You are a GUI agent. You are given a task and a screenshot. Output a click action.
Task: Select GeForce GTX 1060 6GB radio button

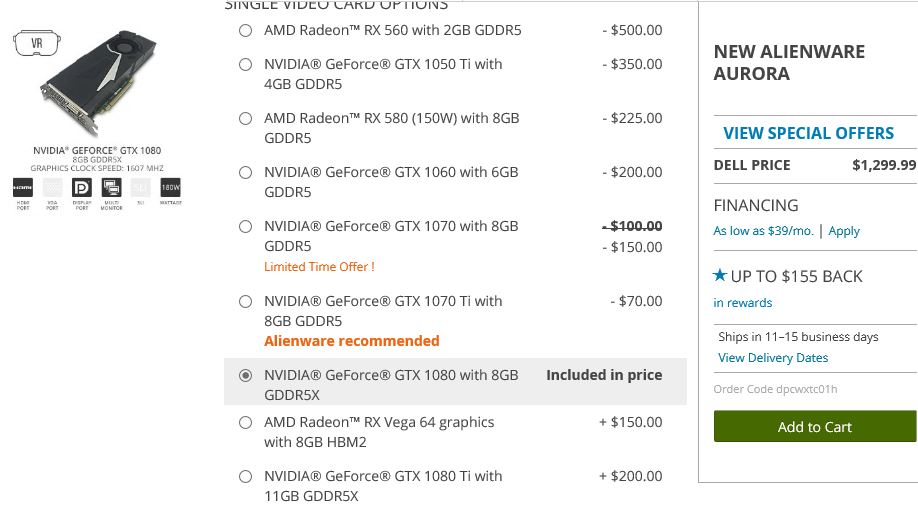point(245,172)
